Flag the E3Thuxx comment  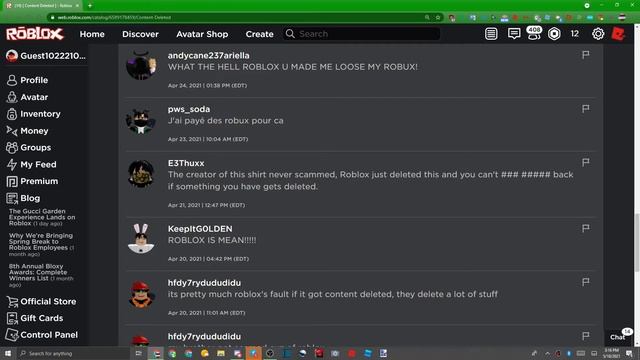point(585,162)
